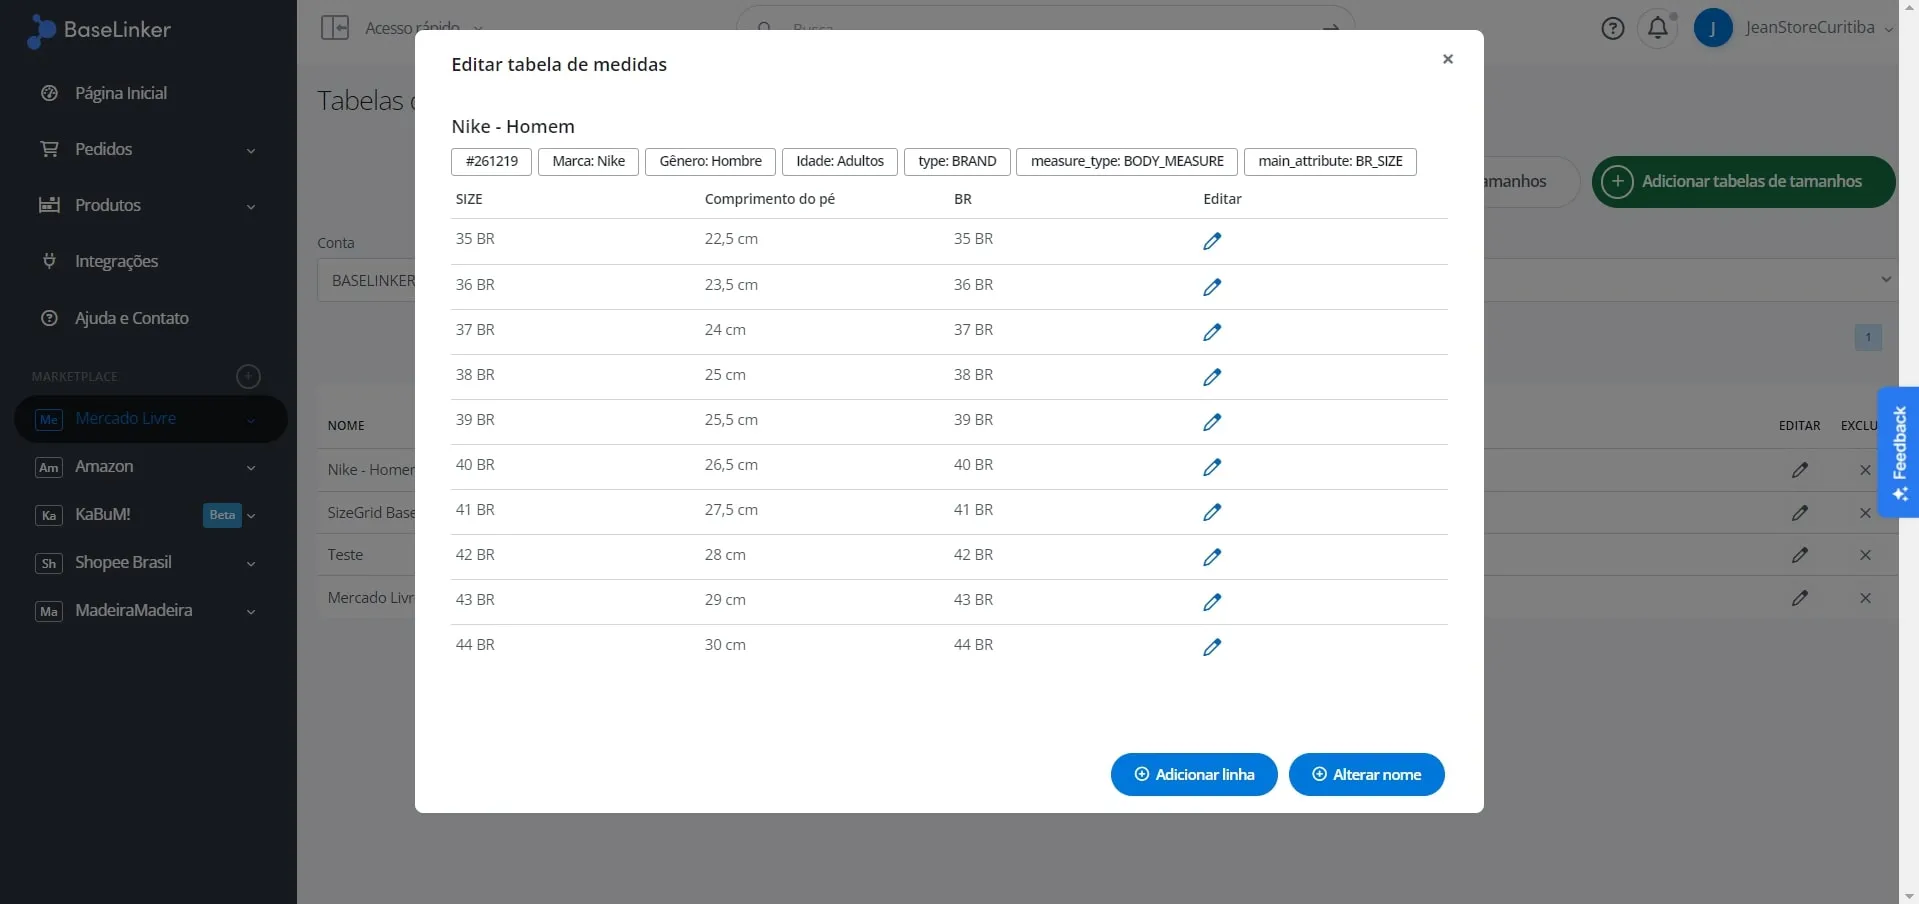Click the Alterar nome button
This screenshot has width=1919, height=904.
pyautogui.click(x=1366, y=774)
